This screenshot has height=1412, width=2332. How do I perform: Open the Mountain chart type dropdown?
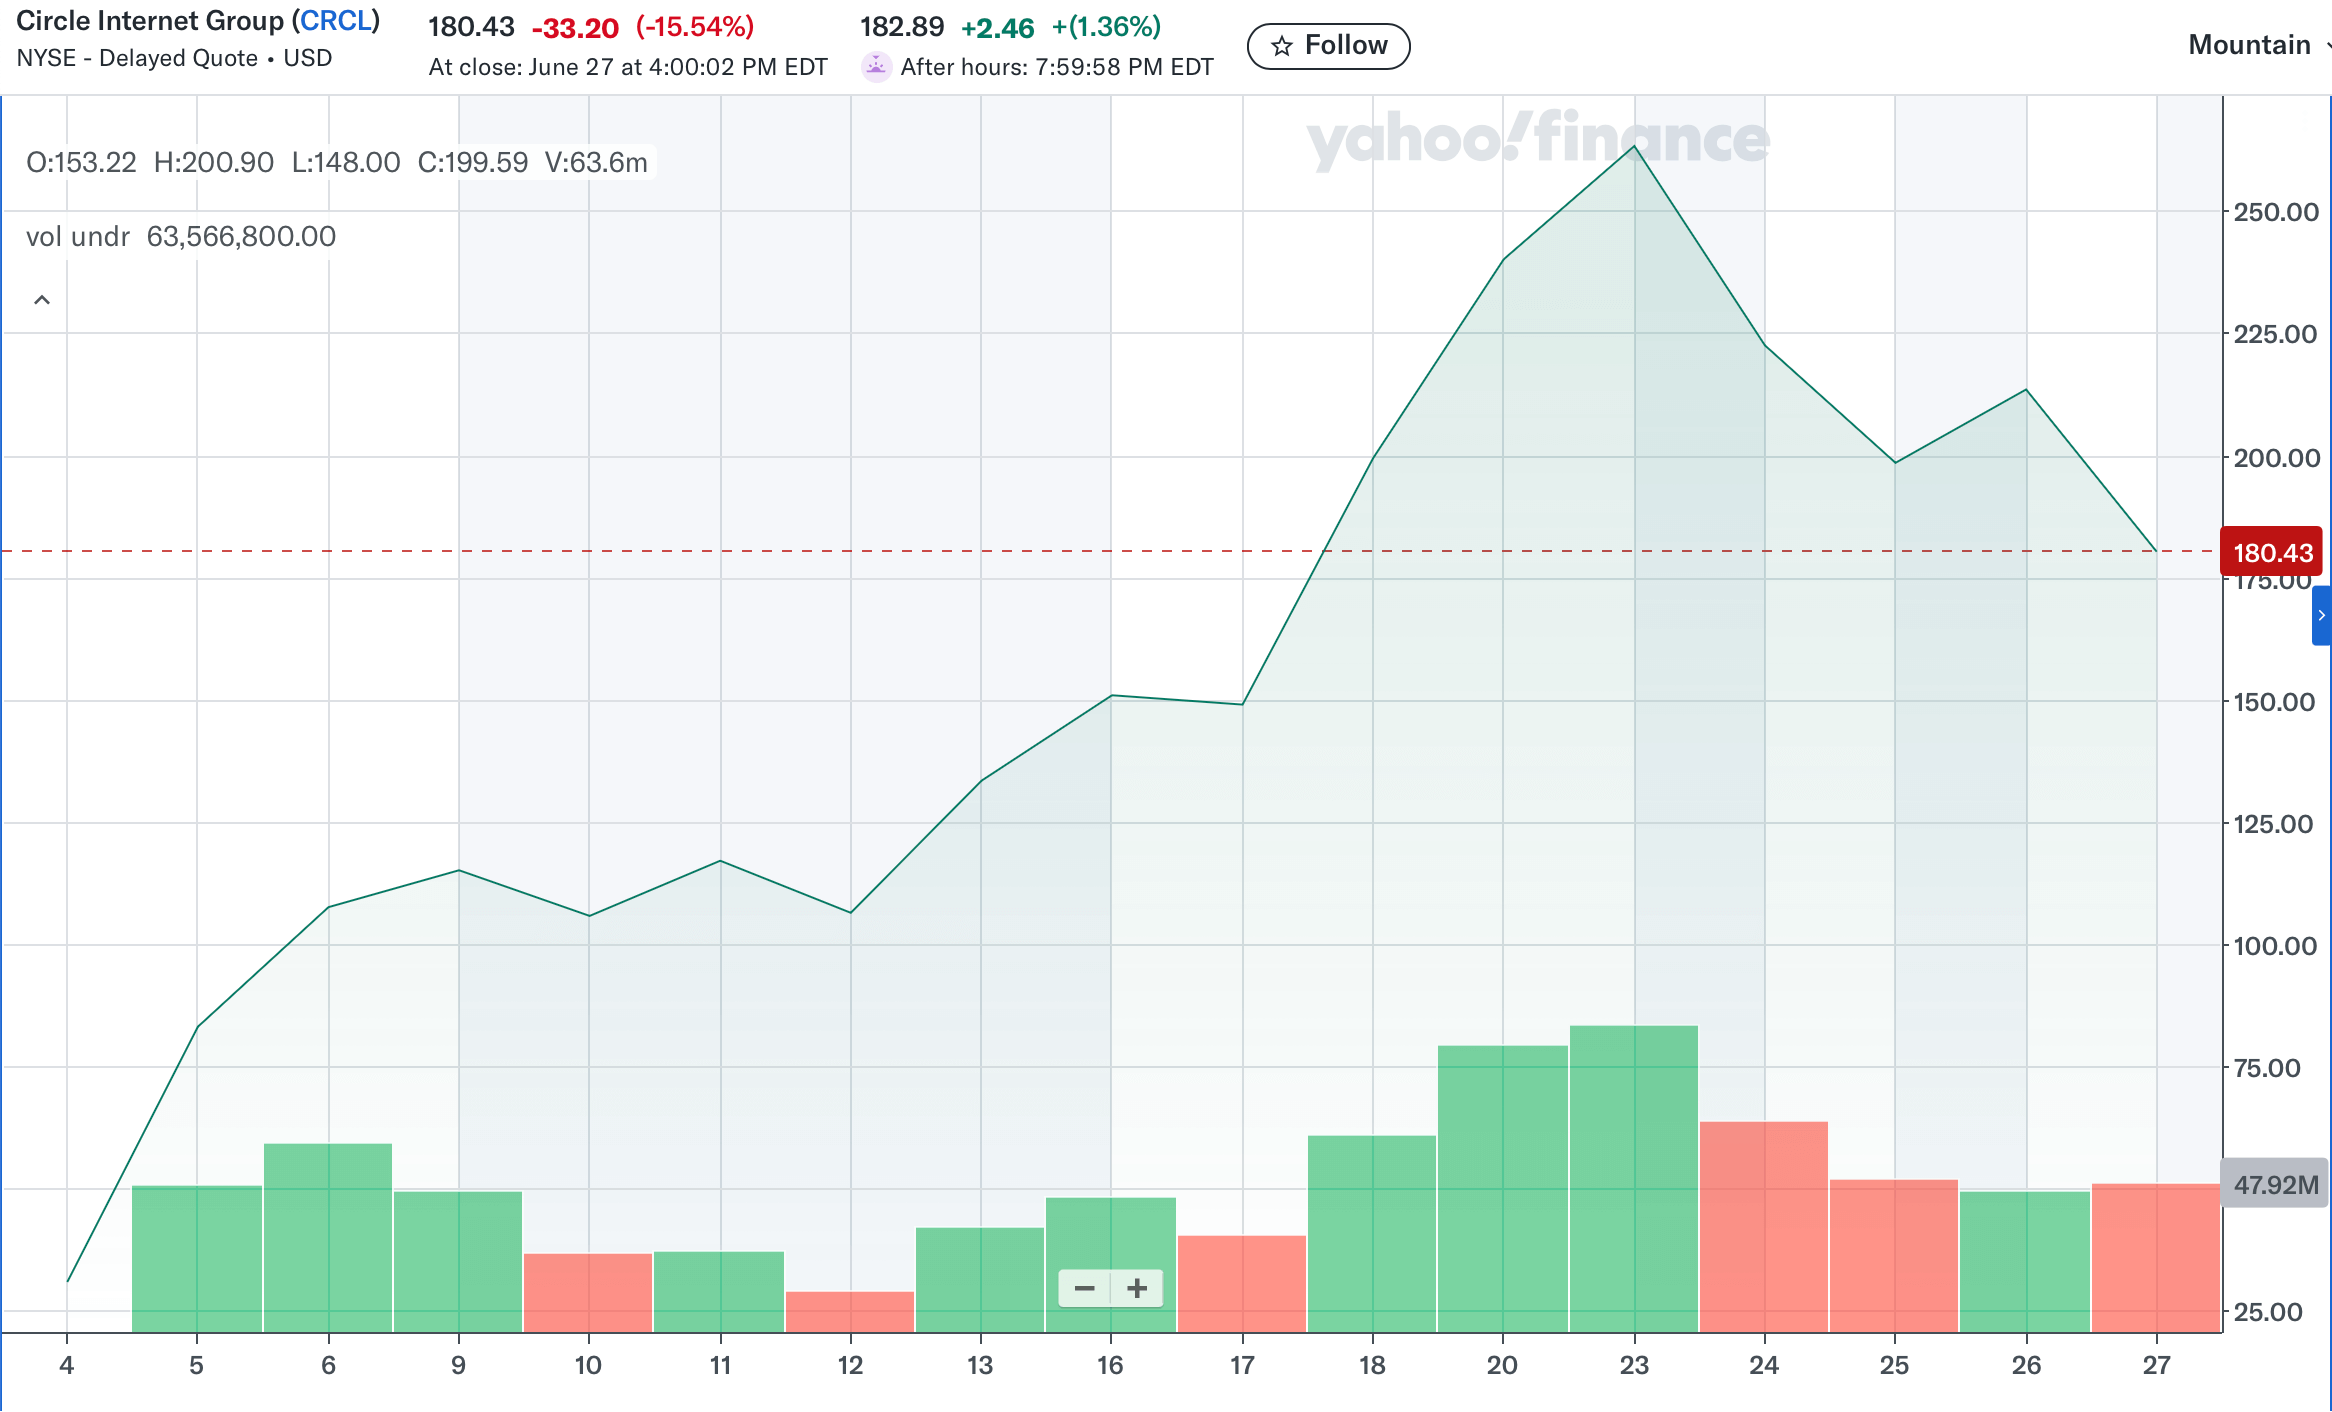click(2258, 45)
